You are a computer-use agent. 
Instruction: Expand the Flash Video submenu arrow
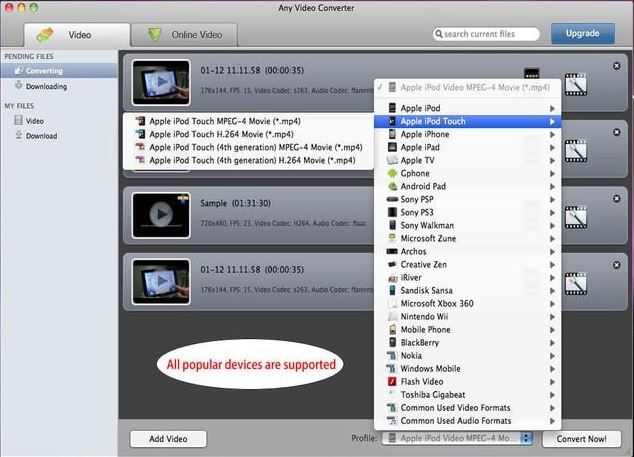pyautogui.click(x=552, y=382)
